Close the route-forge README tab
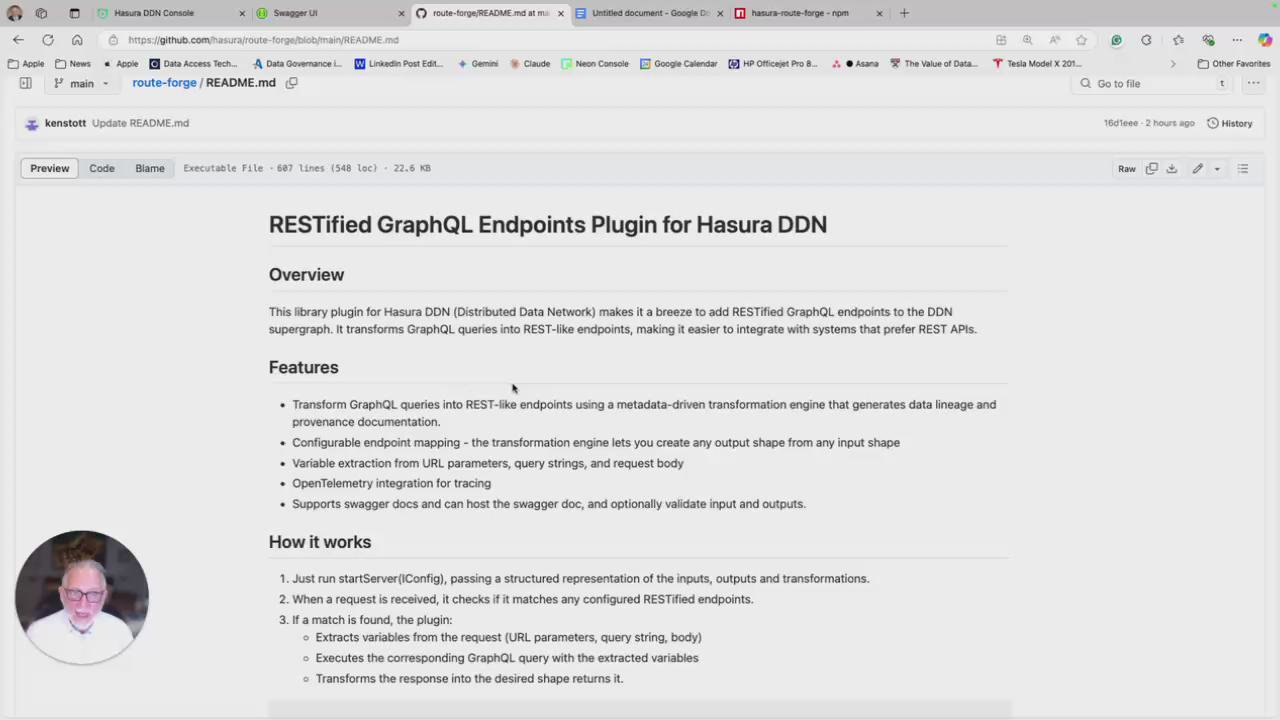Image resolution: width=1280 pixels, height=720 pixels. [x=560, y=13]
